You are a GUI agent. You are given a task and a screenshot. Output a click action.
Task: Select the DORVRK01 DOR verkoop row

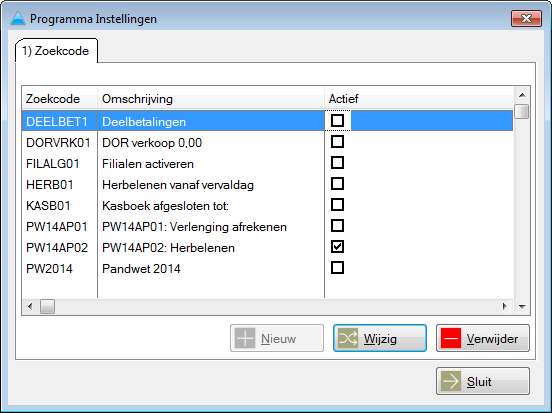[268, 143]
